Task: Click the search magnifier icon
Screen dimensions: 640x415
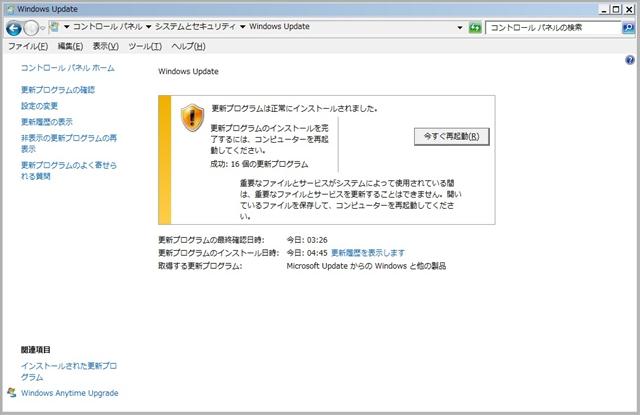Action: coord(628,28)
